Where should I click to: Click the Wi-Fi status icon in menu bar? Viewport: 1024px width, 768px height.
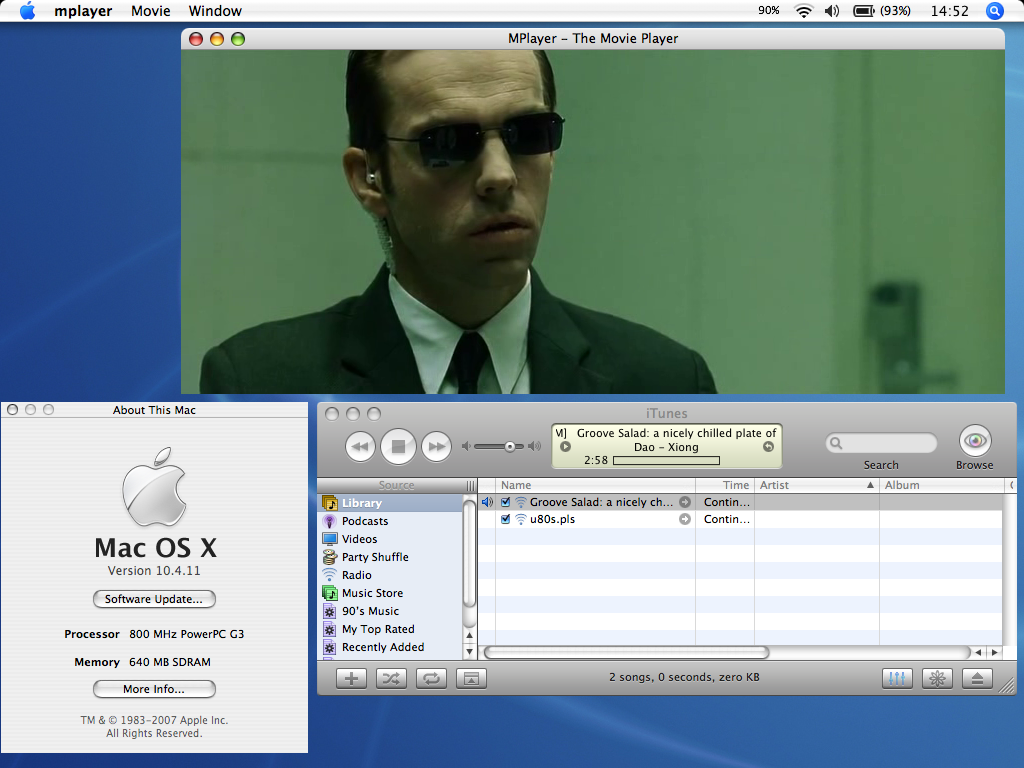tap(803, 10)
